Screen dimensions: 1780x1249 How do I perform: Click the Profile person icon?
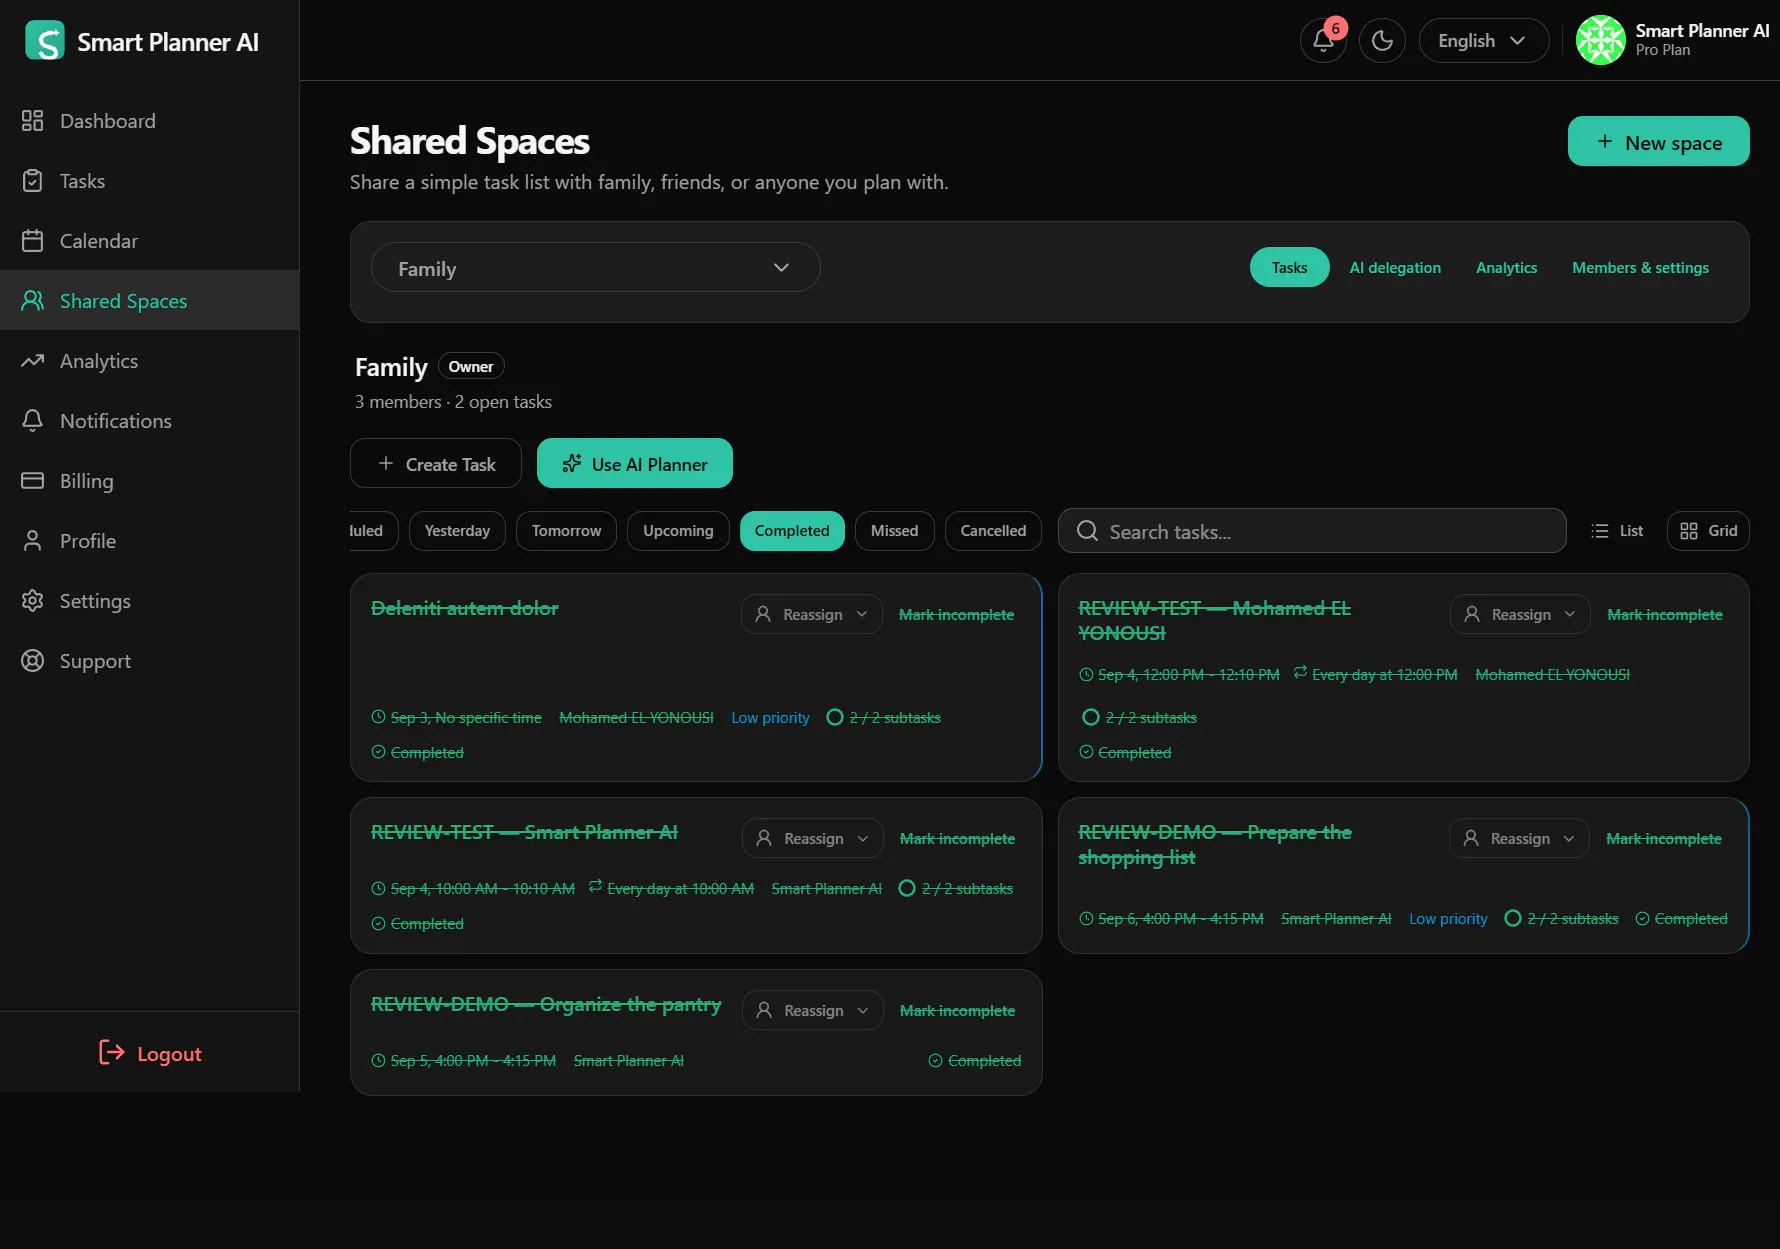click(x=33, y=541)
